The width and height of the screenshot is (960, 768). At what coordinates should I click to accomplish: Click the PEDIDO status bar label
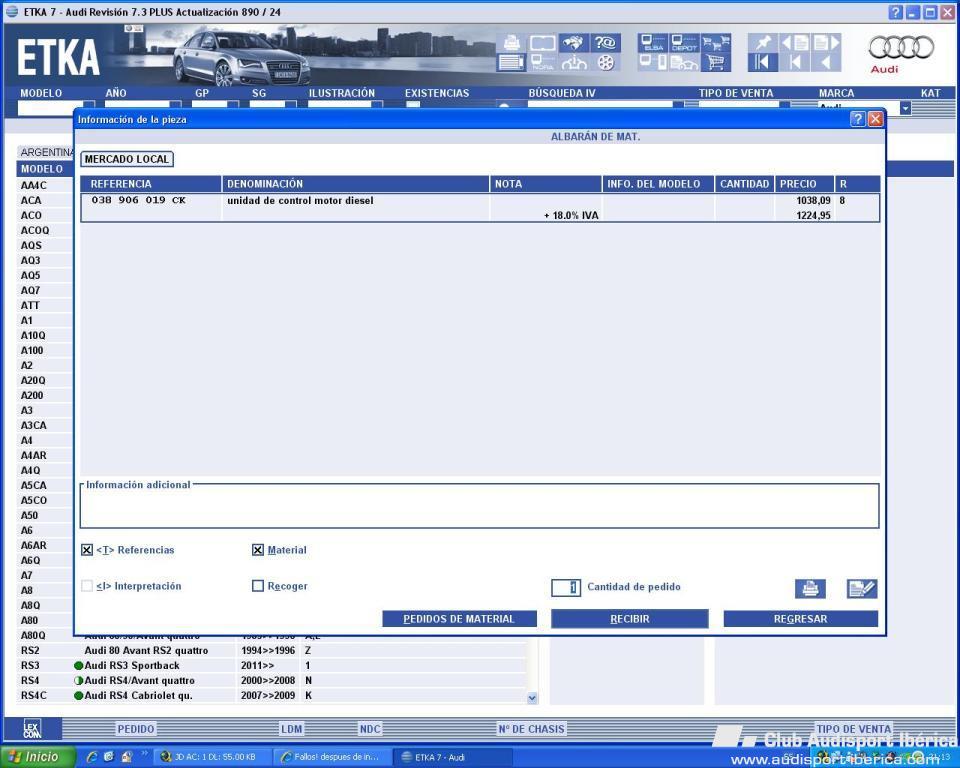click(x=136, y=729)
